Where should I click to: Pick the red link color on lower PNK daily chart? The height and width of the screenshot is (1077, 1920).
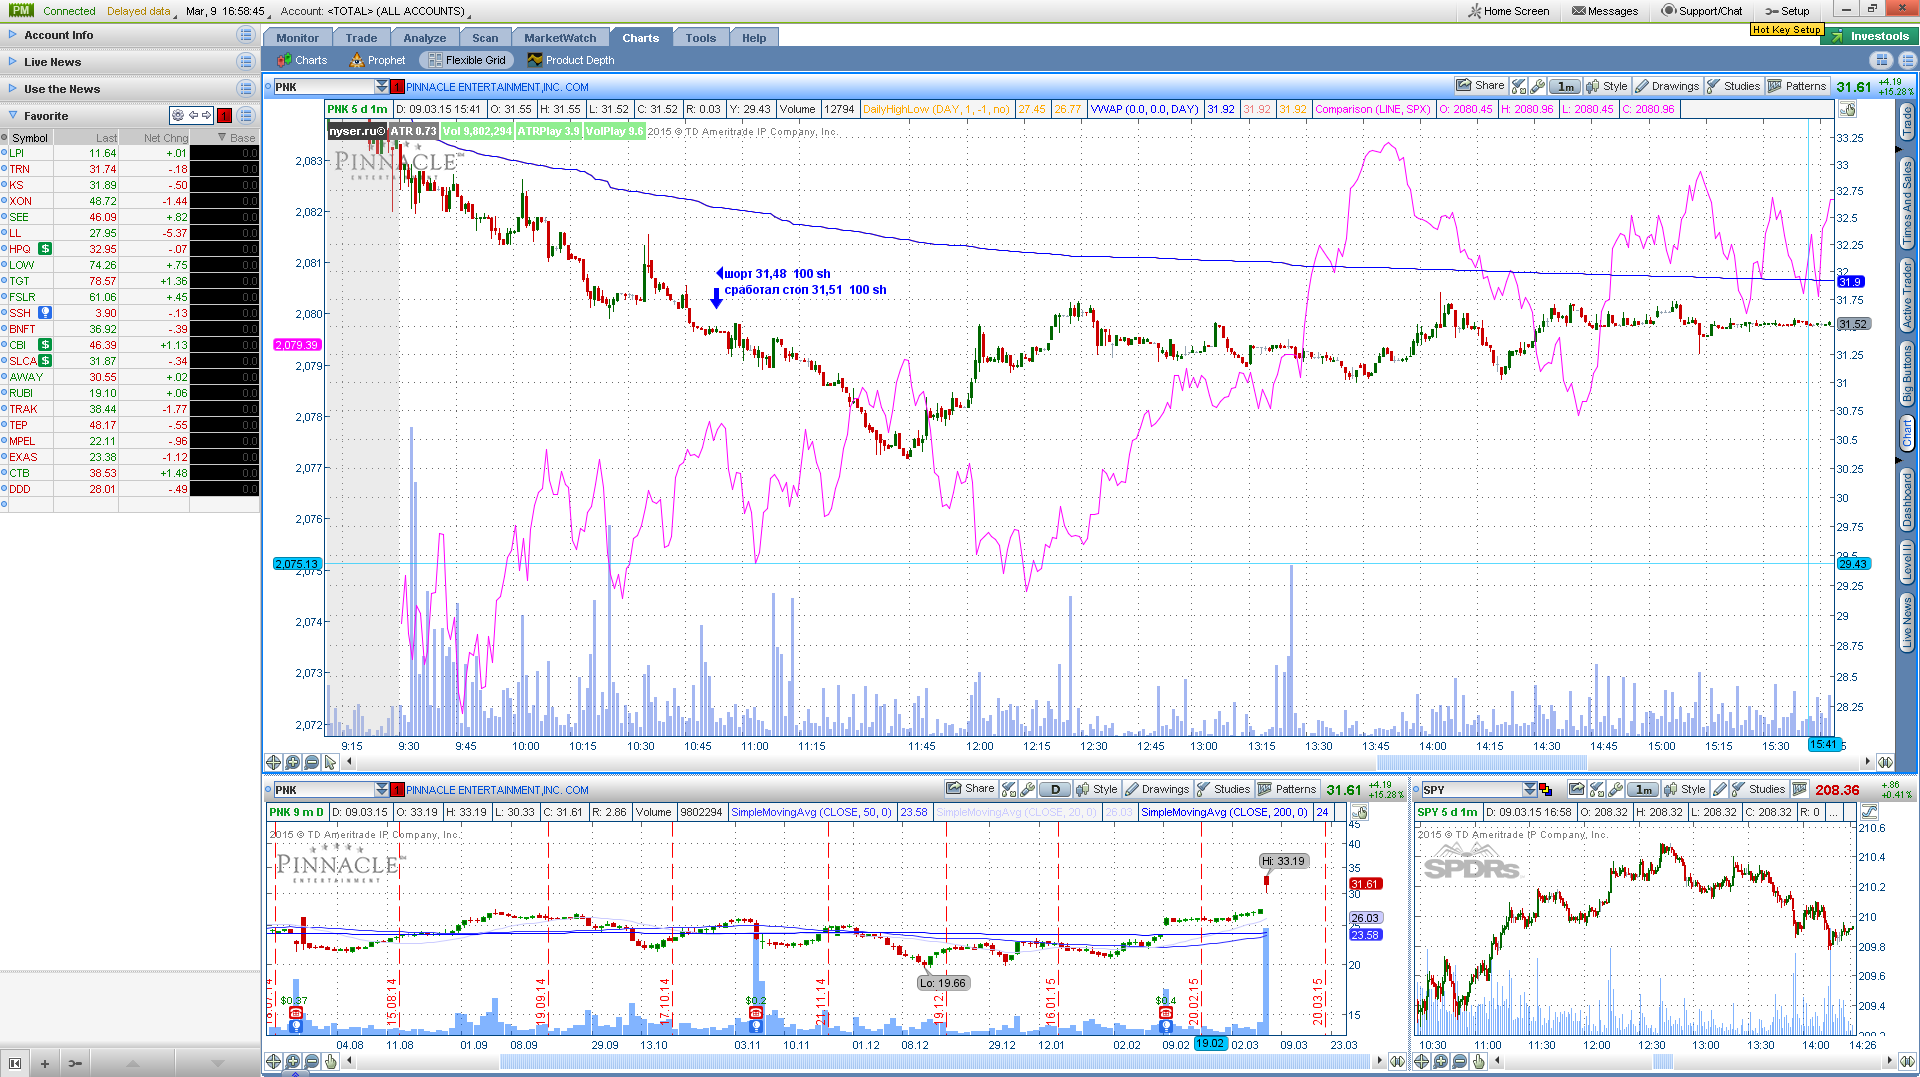(x=397, y=790)
